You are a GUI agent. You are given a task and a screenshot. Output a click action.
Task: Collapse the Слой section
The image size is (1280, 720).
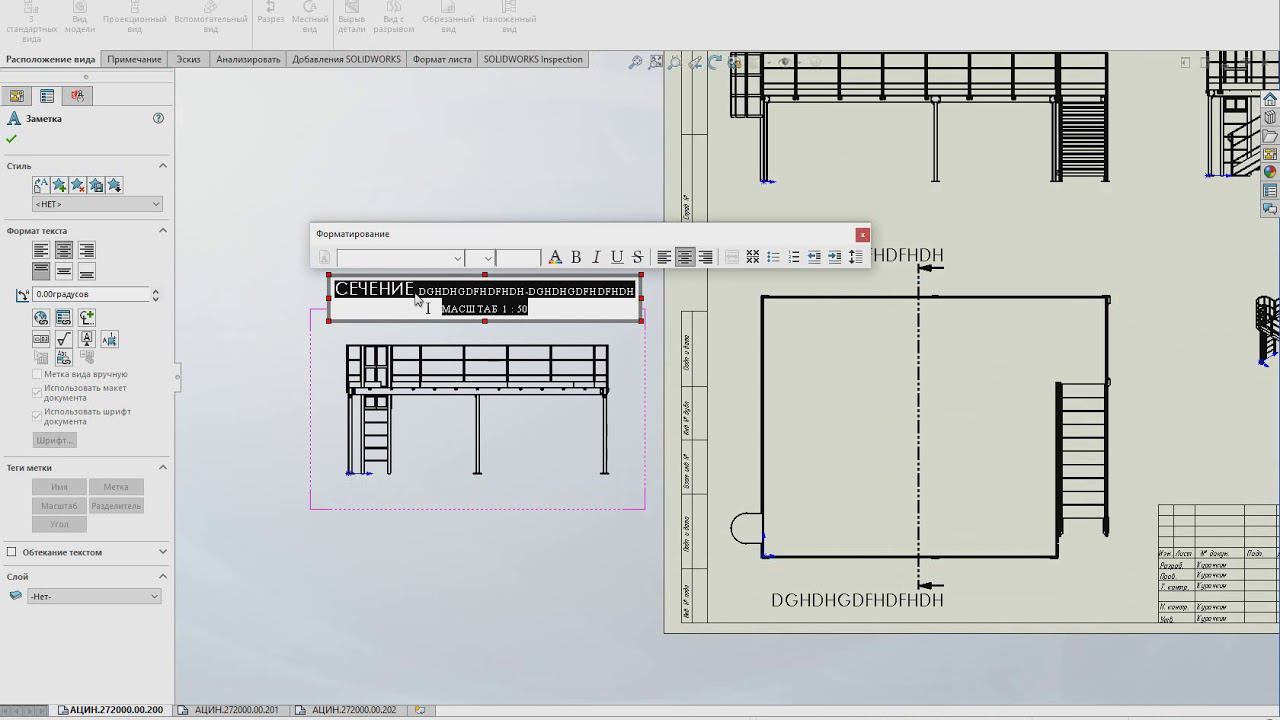point(163,577)
